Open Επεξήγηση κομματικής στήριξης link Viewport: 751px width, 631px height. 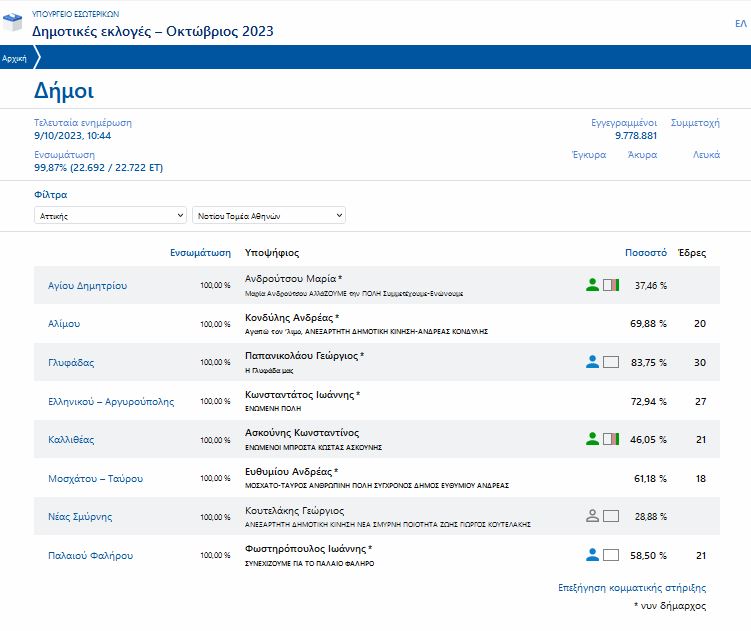(632, 588)
